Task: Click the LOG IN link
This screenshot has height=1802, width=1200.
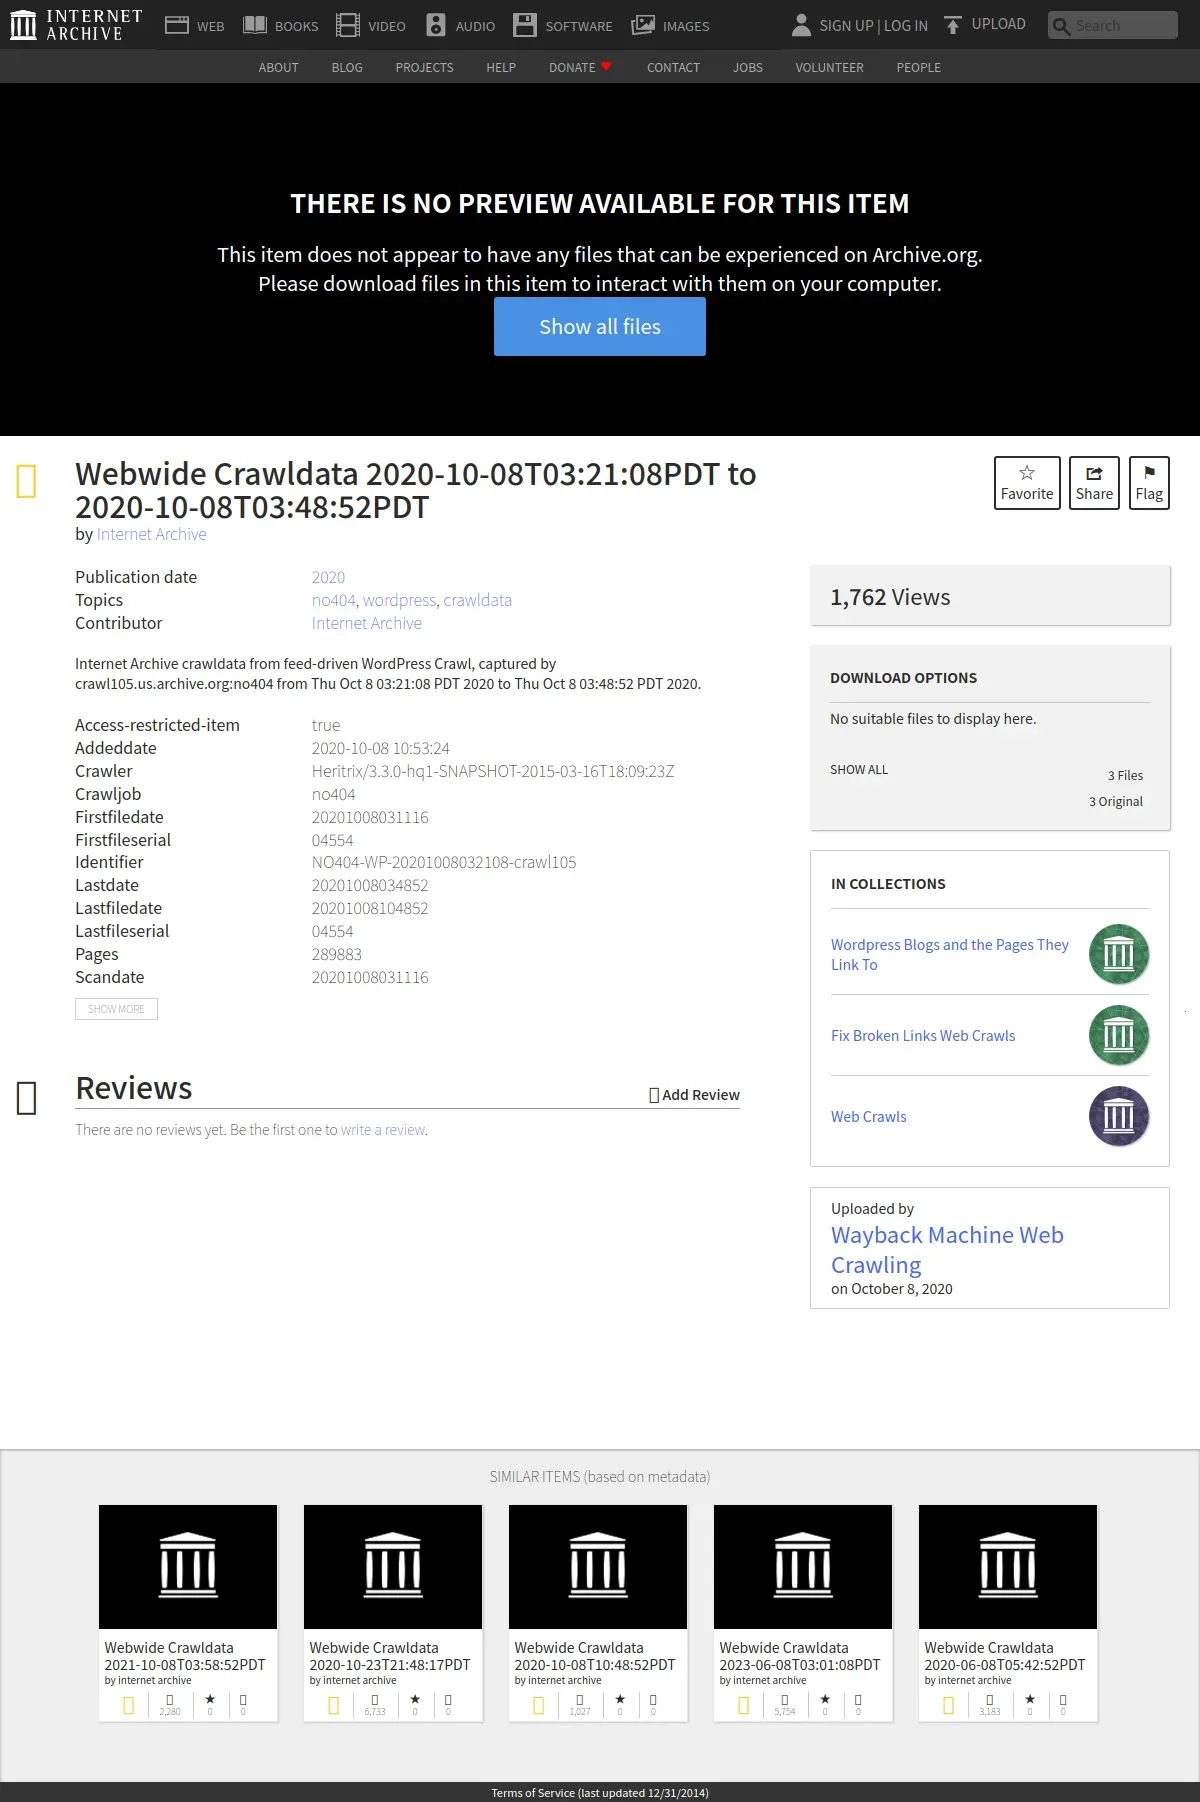Action: [905, 25]
